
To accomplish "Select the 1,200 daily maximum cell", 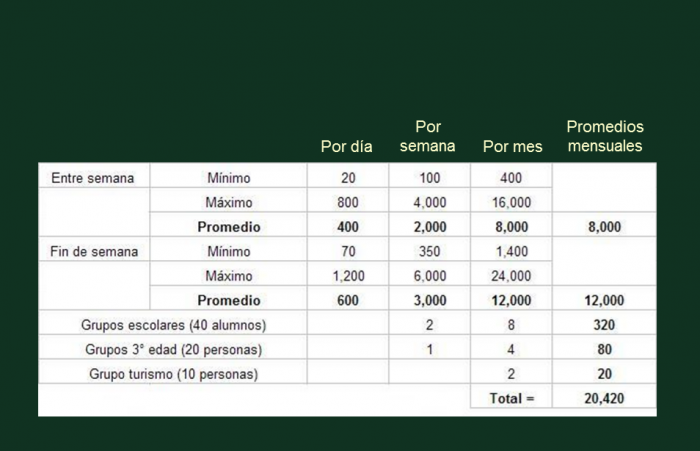I will [346, 276].
